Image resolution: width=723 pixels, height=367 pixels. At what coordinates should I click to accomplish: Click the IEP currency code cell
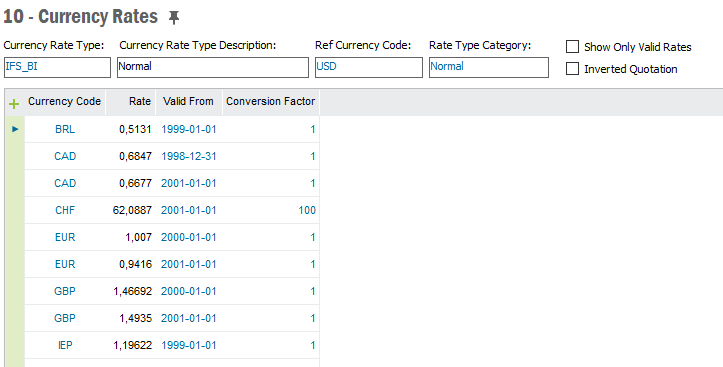pyautogui.click(x=65, y=345)
